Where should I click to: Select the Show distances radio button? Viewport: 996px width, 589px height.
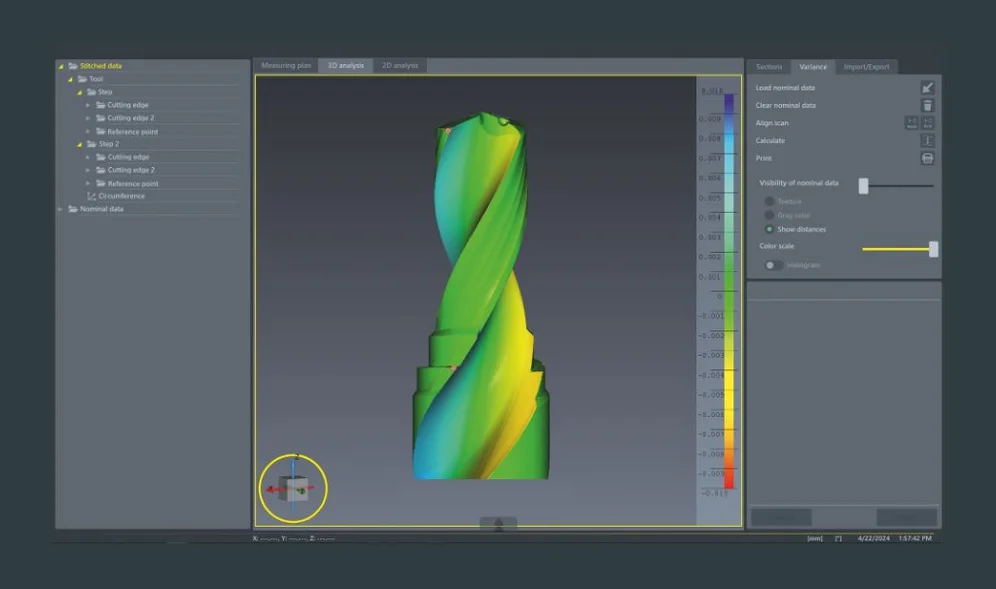click(769, 229)
